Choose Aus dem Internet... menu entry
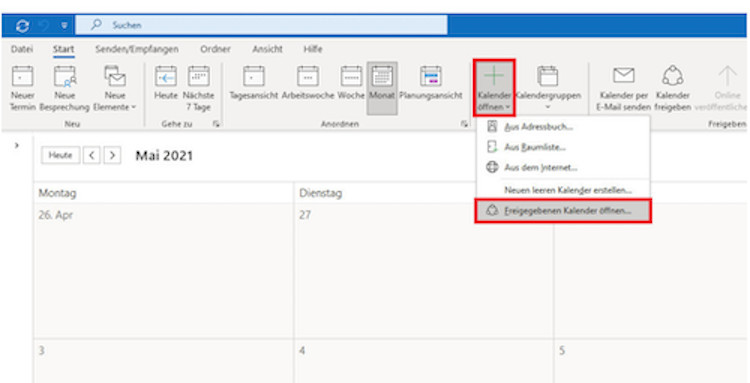The image size is (750, 383). (x=563, y=168)
